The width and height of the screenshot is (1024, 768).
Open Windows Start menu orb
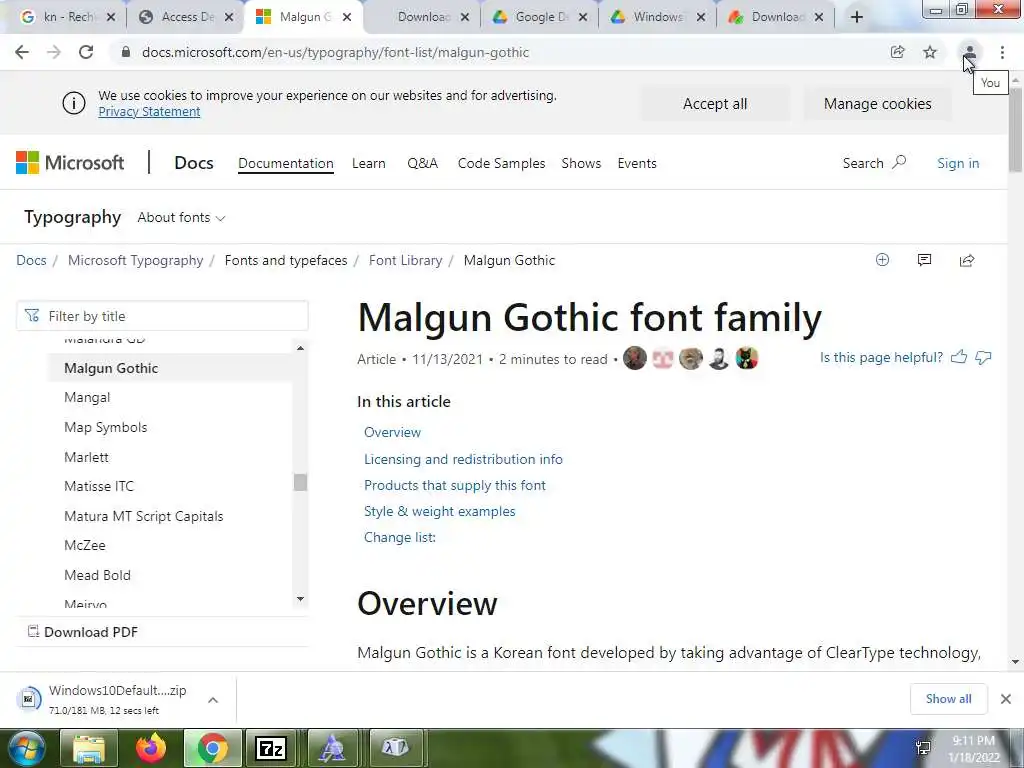pyautogui.click(x=27, y=748)
